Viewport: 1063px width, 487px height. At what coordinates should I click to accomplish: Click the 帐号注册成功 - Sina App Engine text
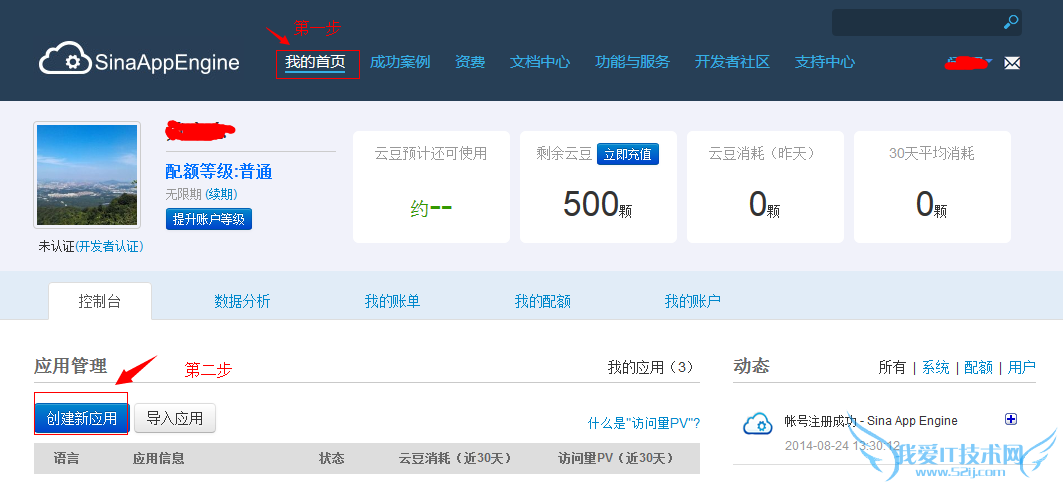tap(870, 421)
